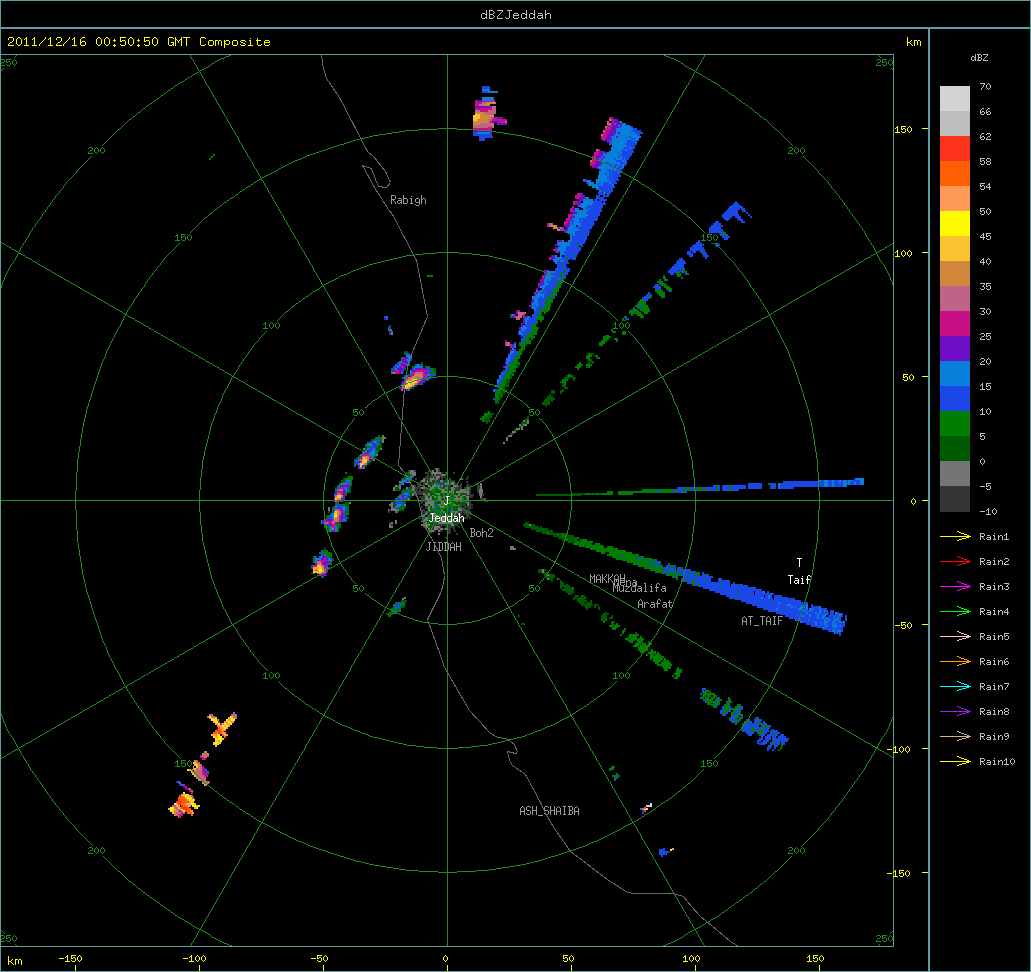The height and width of the screenshot is (972, 1031).
Task: Select the 35 value on the dBZ scale
Action: (985, 286)
